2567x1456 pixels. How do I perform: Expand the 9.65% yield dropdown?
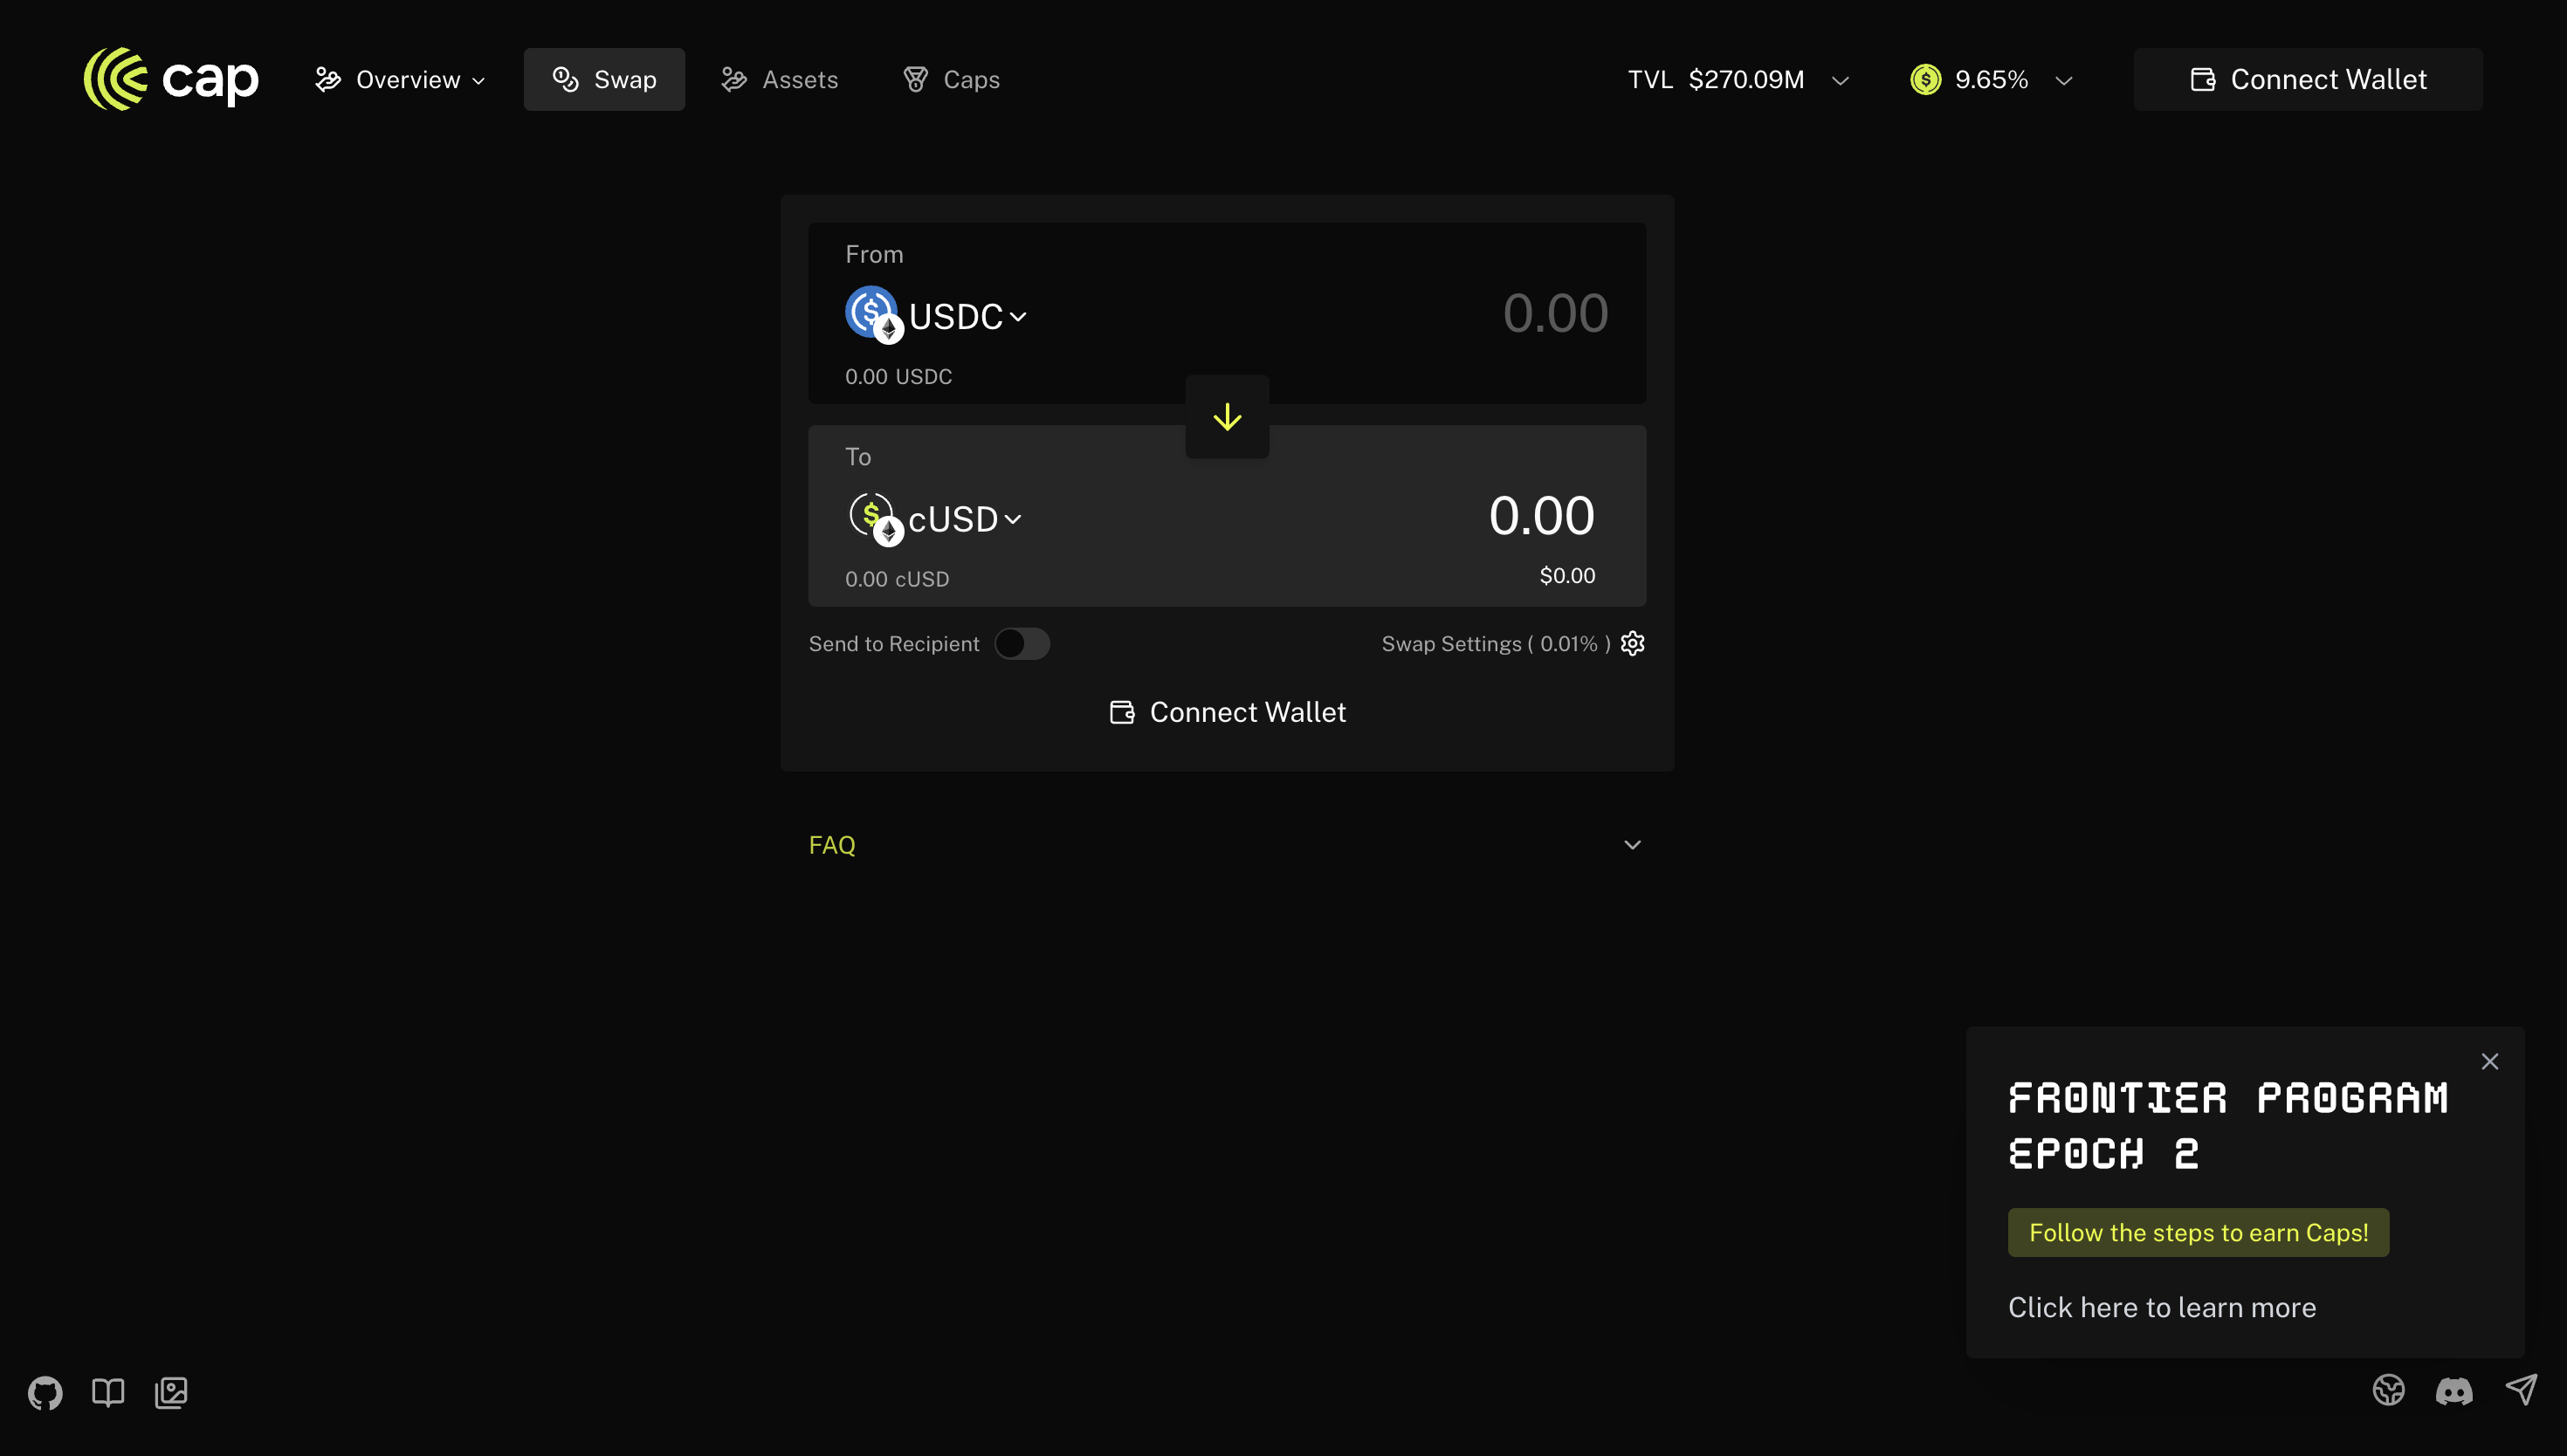[1990, 80]
